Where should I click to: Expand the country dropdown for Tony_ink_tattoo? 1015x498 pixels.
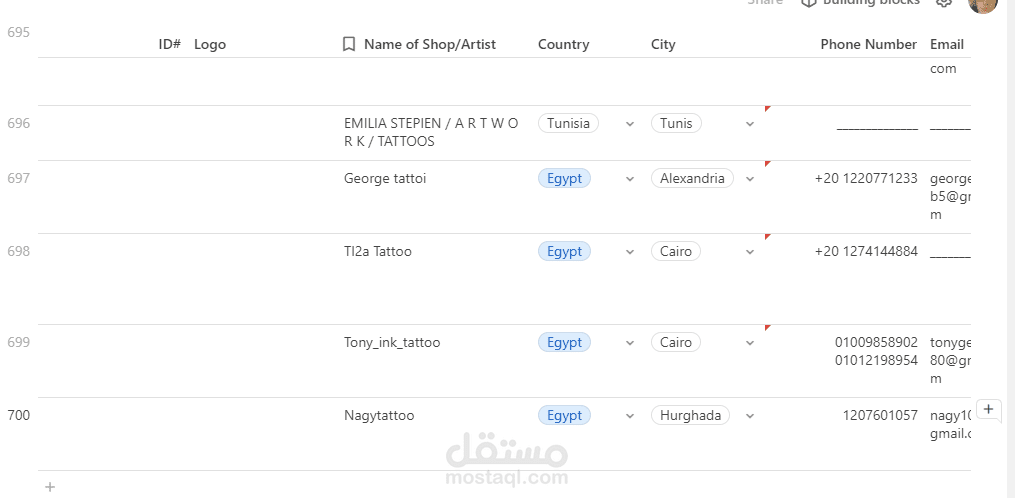[629, 343]
